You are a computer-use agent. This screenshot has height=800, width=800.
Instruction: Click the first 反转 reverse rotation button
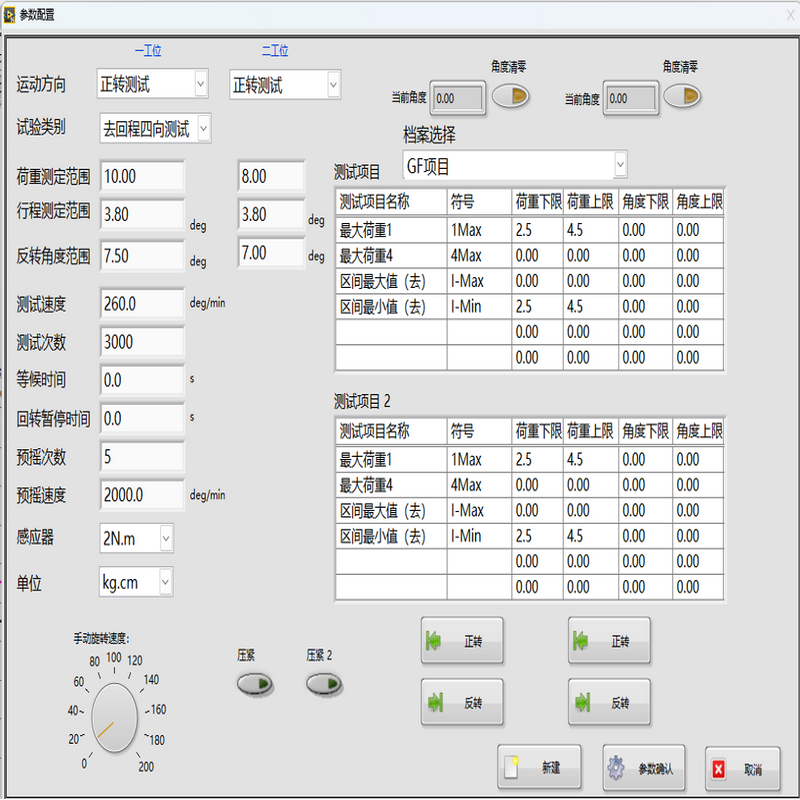461,703
